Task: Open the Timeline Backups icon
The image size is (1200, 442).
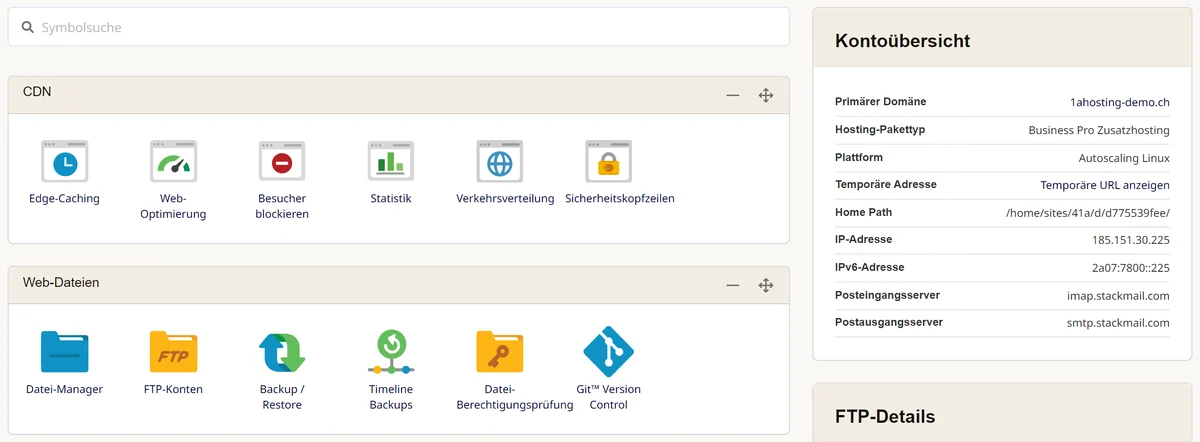Action: coord(391,352)
